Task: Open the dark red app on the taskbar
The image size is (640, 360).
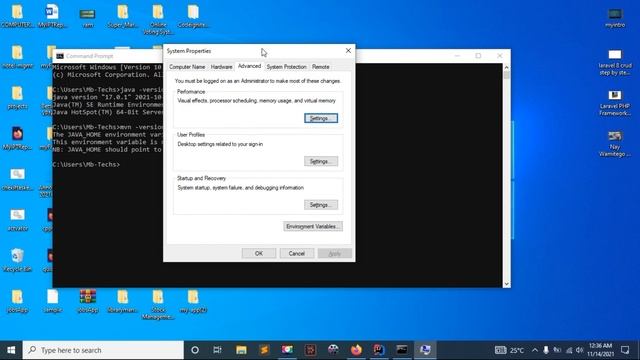Action: (x=310, y=350)
